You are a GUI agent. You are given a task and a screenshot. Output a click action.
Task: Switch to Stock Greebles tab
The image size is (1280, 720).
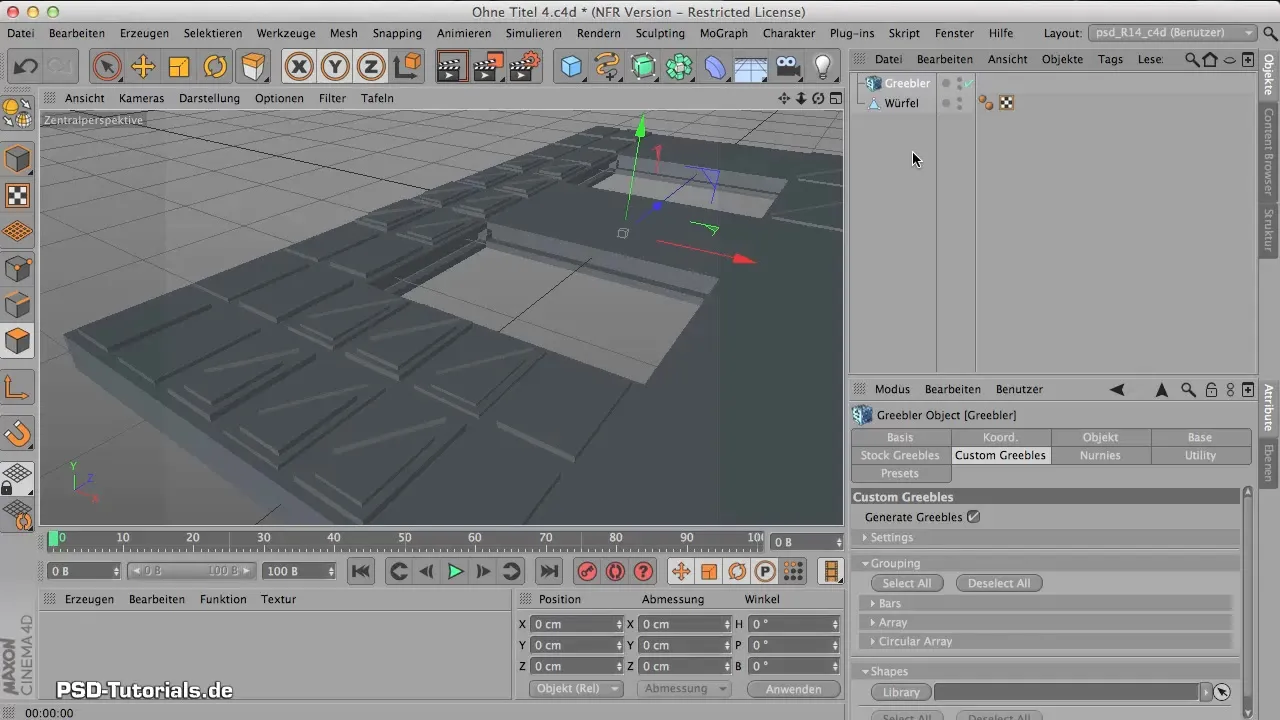[x=900, y=455]
